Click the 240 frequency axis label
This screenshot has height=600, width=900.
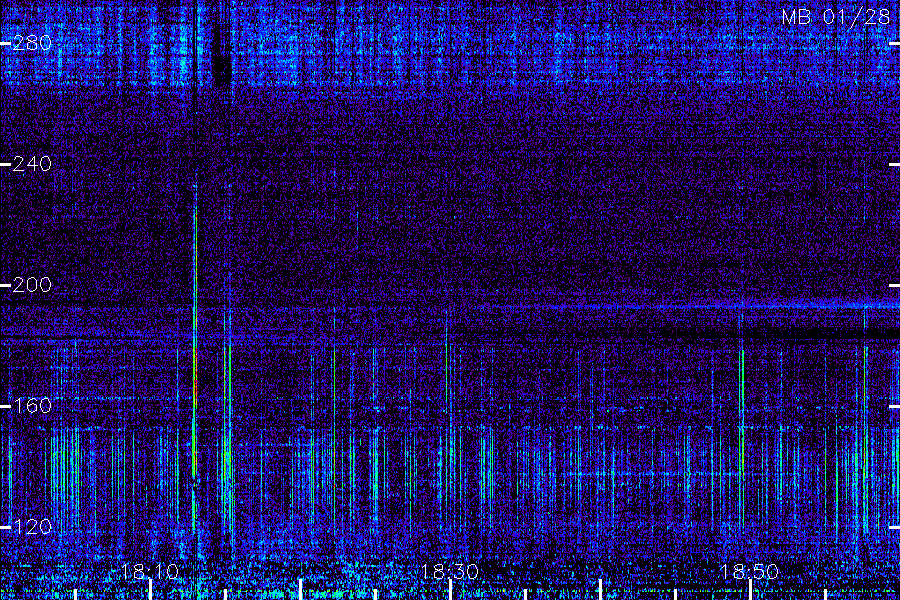pyautogui.click(x=32, y=164)
